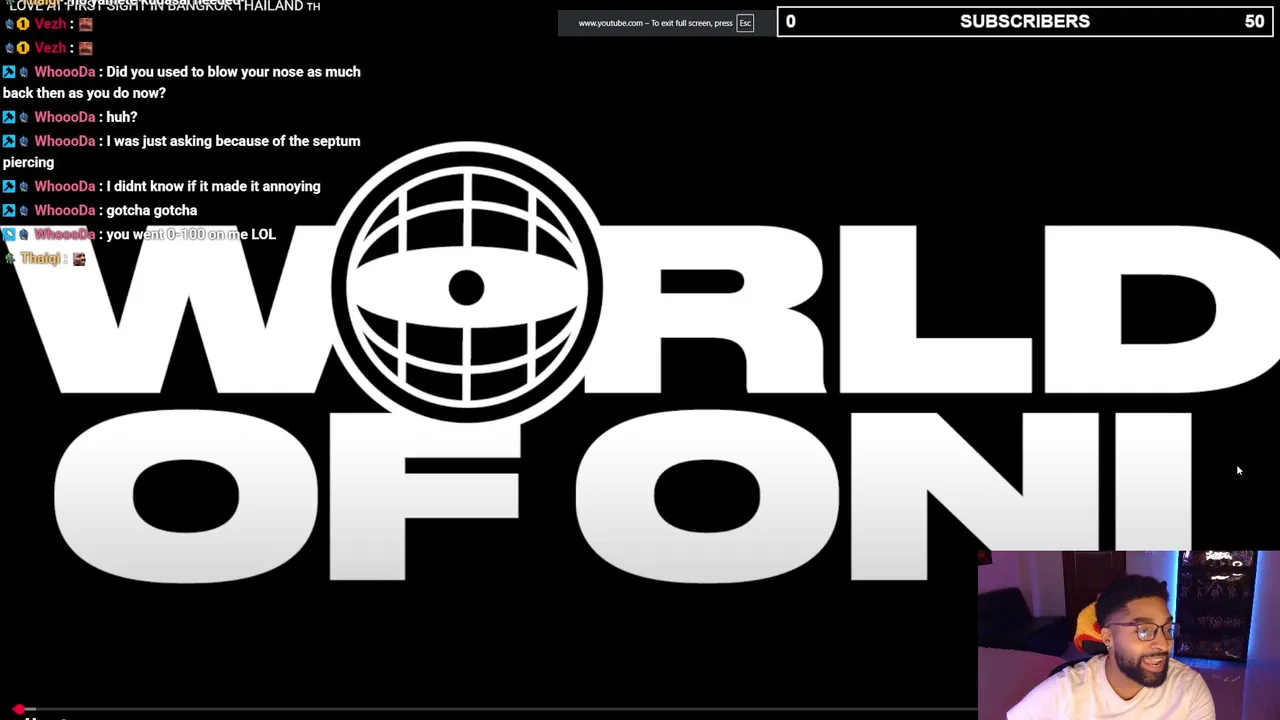This screenshot has width=1280, height=720.
Task: Click sword badge on 'I didnt know' message
Action: (x=9, y=186)
